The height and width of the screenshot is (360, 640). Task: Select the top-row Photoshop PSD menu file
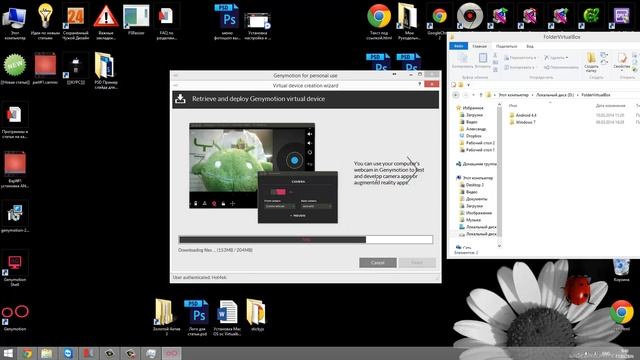227,22
